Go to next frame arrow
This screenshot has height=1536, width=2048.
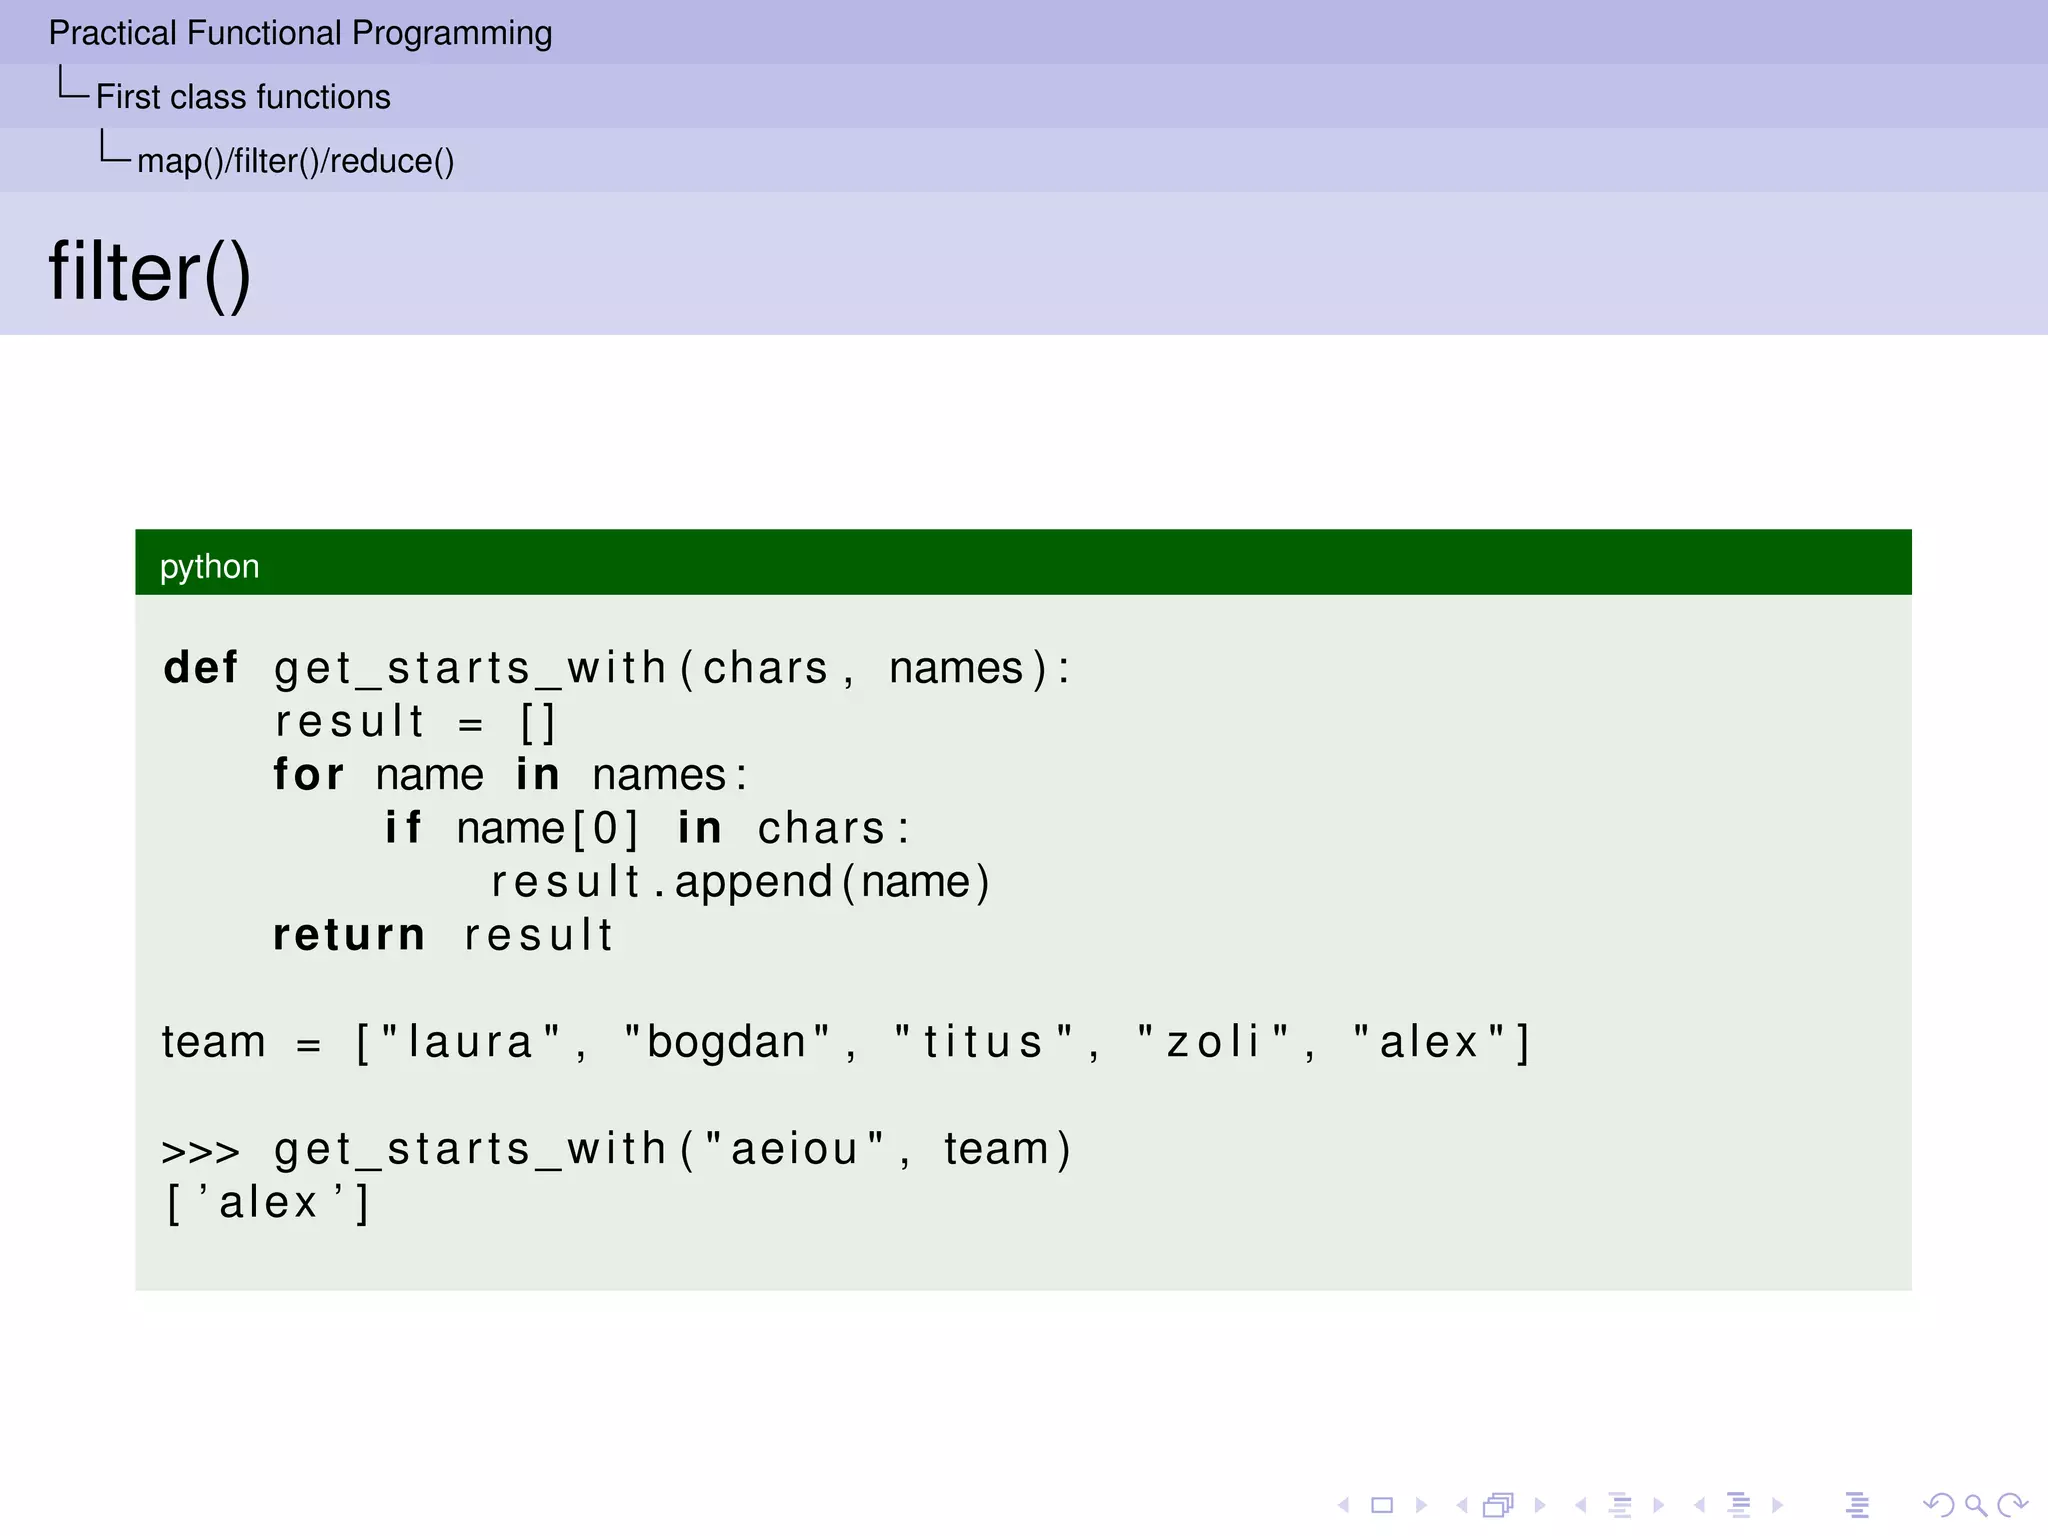[1540, 1505]
